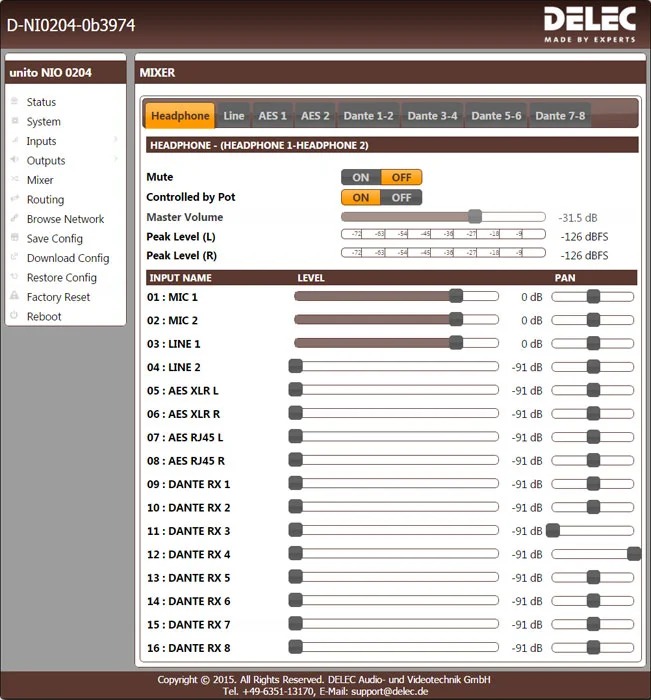Click the support@delec.de email text

tap(390, 692)
